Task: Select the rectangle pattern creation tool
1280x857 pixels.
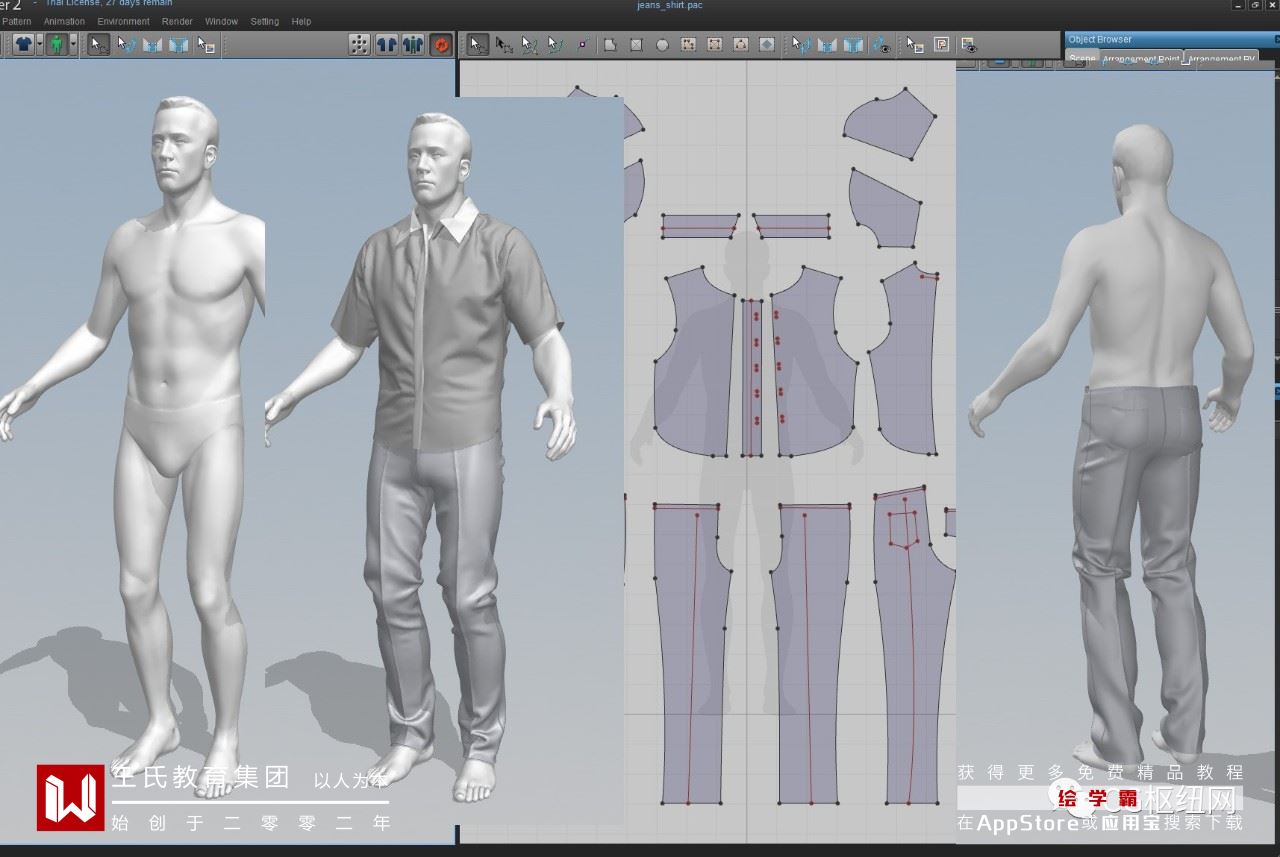Action: [x=636, y=45]
